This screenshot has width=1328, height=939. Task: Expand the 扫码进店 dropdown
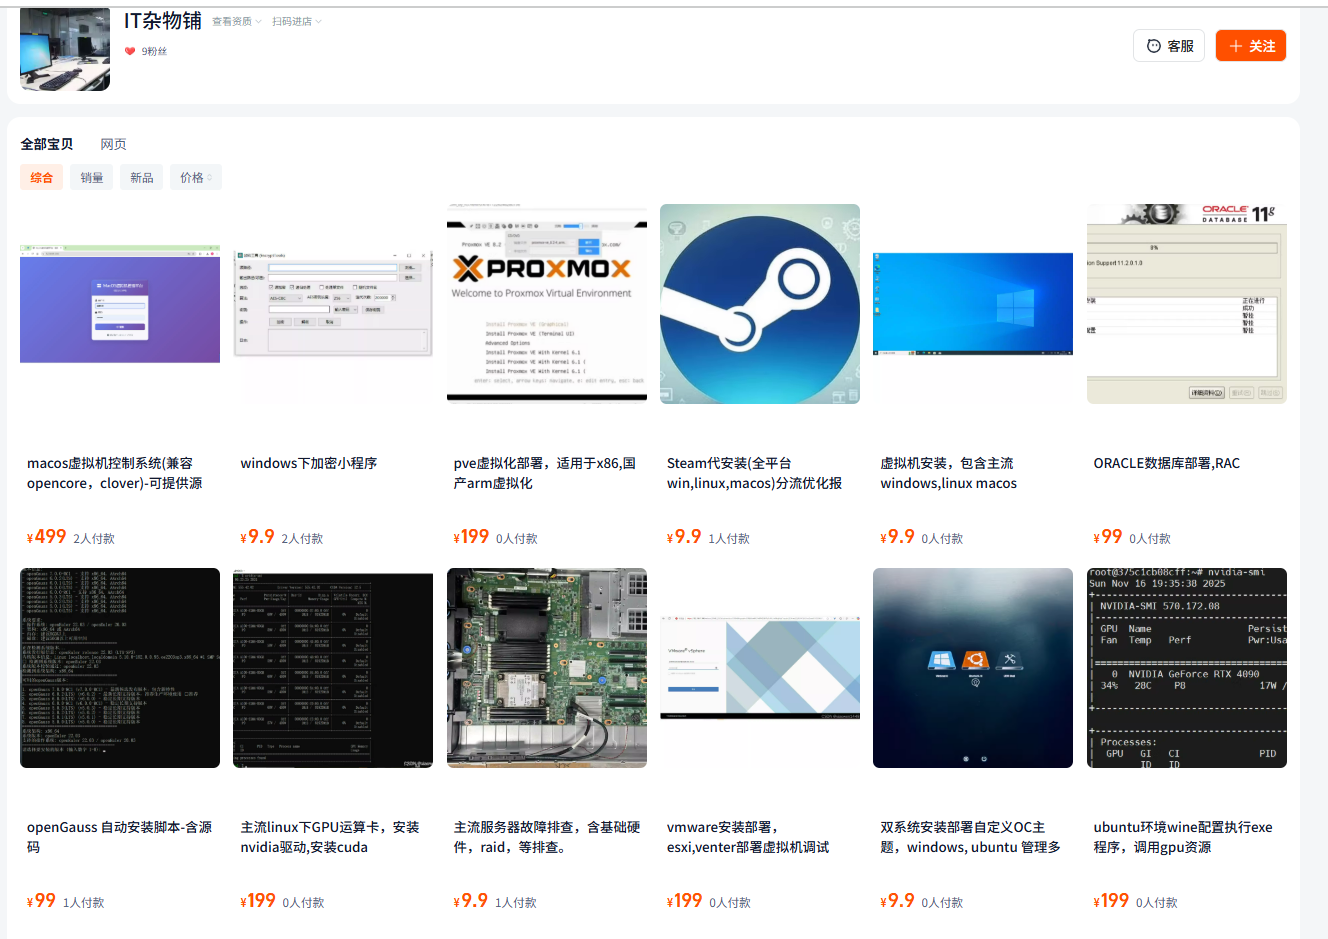pos(297,21)
